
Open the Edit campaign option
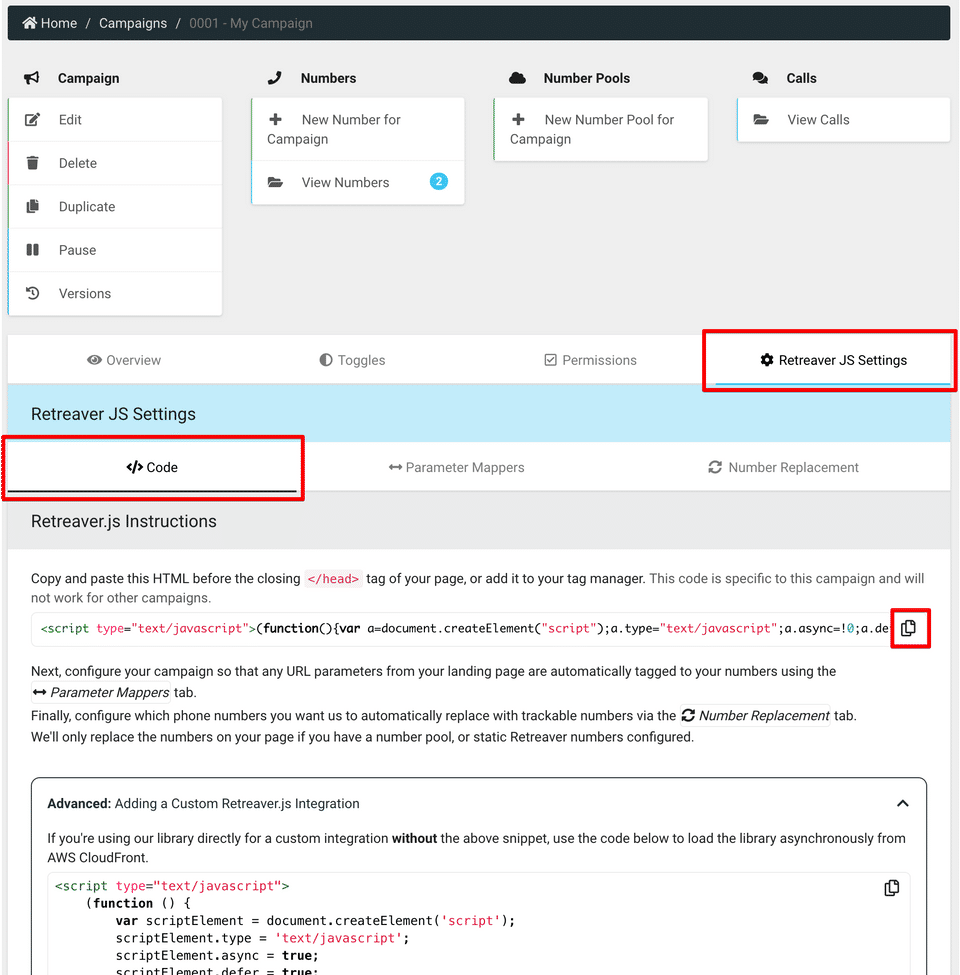click(115, 119)
